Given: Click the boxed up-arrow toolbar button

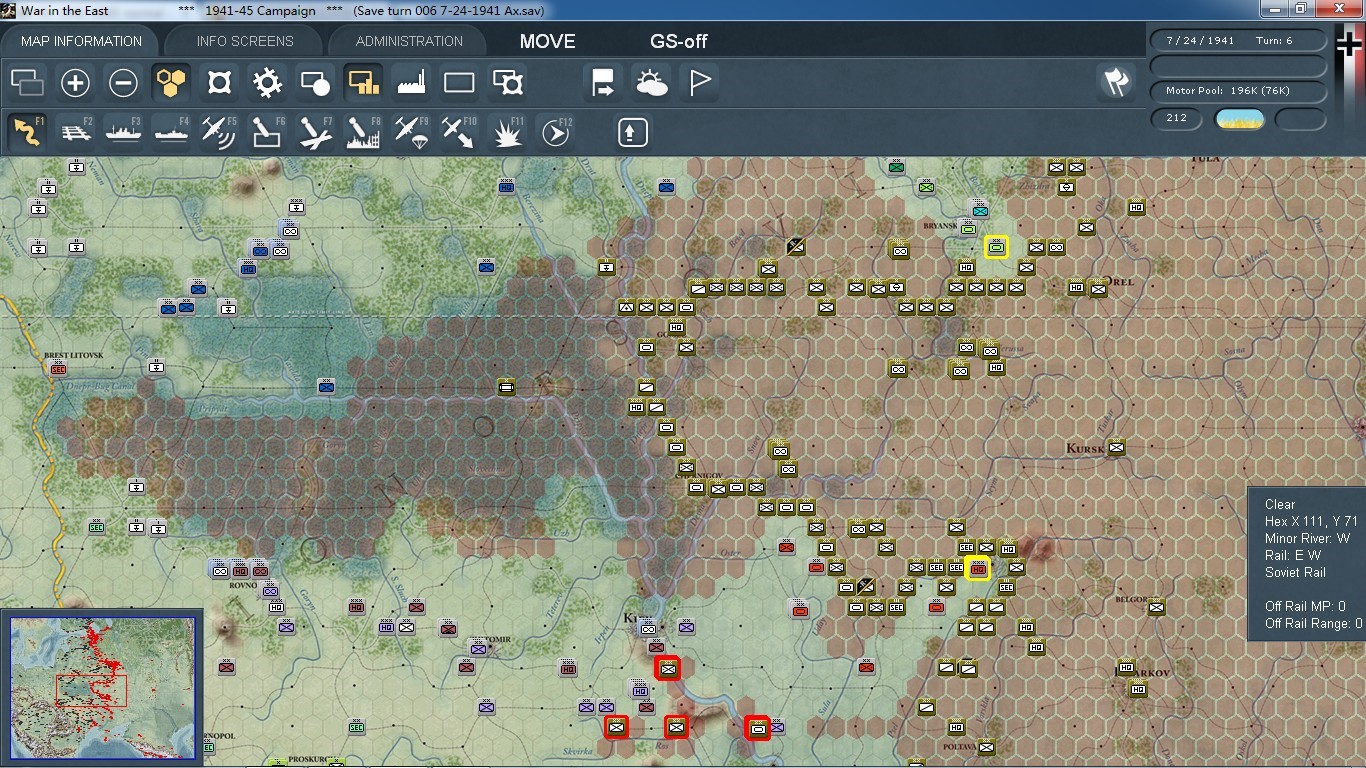Looking at the screenshot, I should pos(632,132).
